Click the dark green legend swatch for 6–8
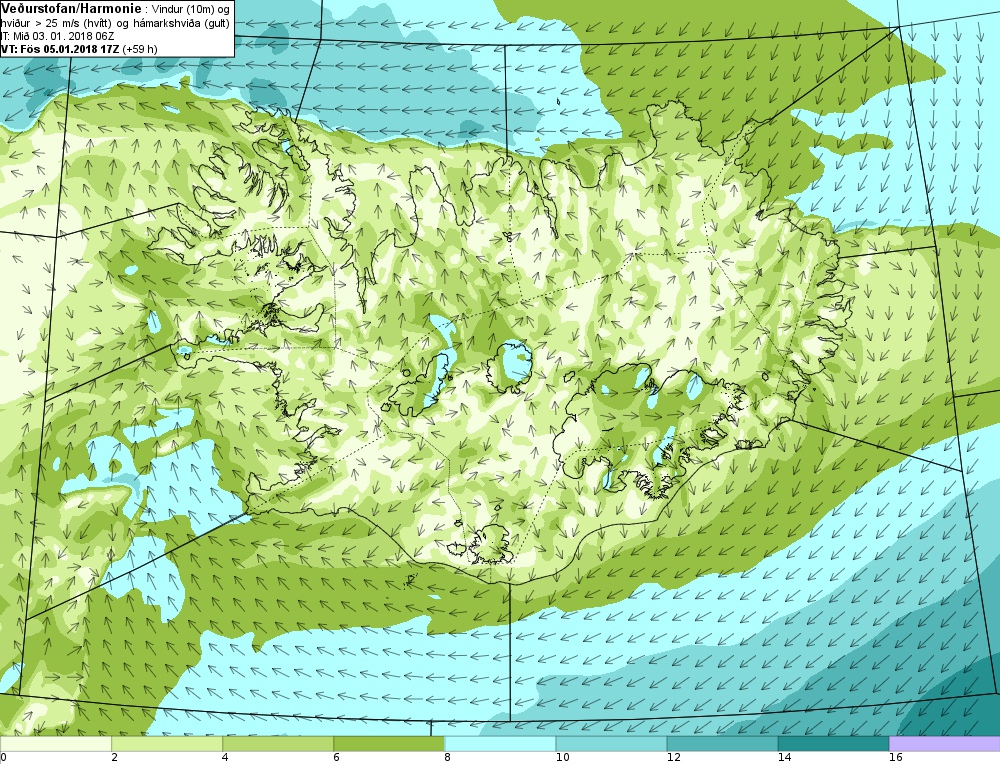 coord(389,744)
